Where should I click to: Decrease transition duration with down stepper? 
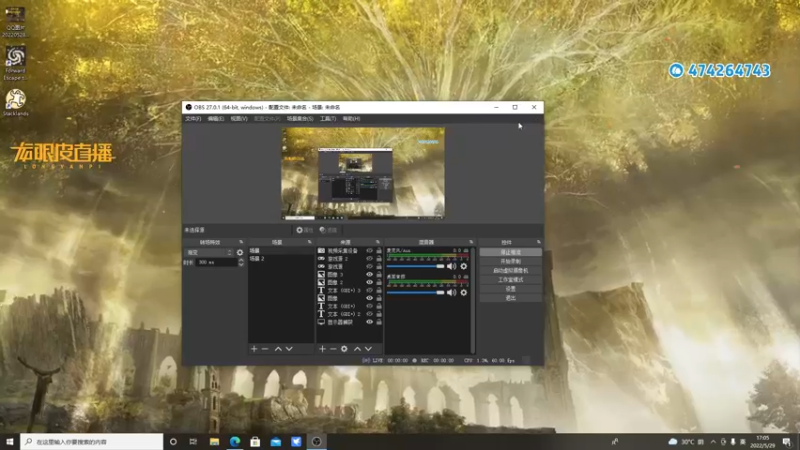coord(241,264)
